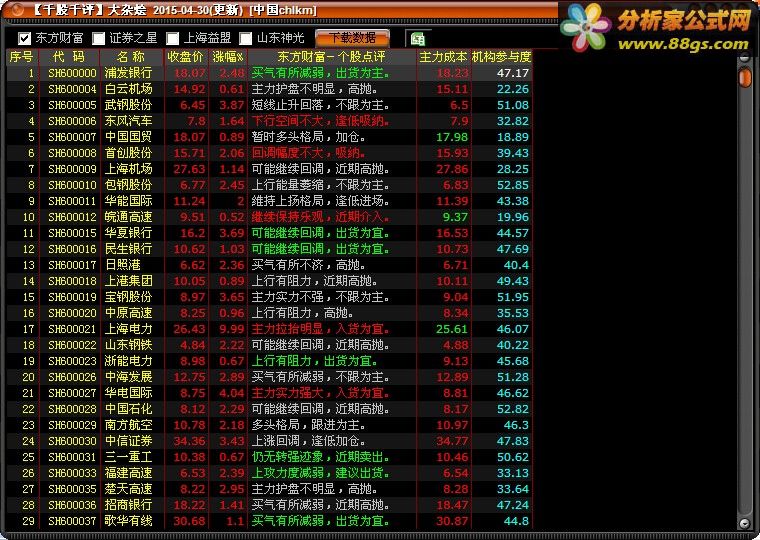The image size is (760, 540).
Task: Click comment 主力实力强大，入货为宜。
Action: (x=320, y=393)
